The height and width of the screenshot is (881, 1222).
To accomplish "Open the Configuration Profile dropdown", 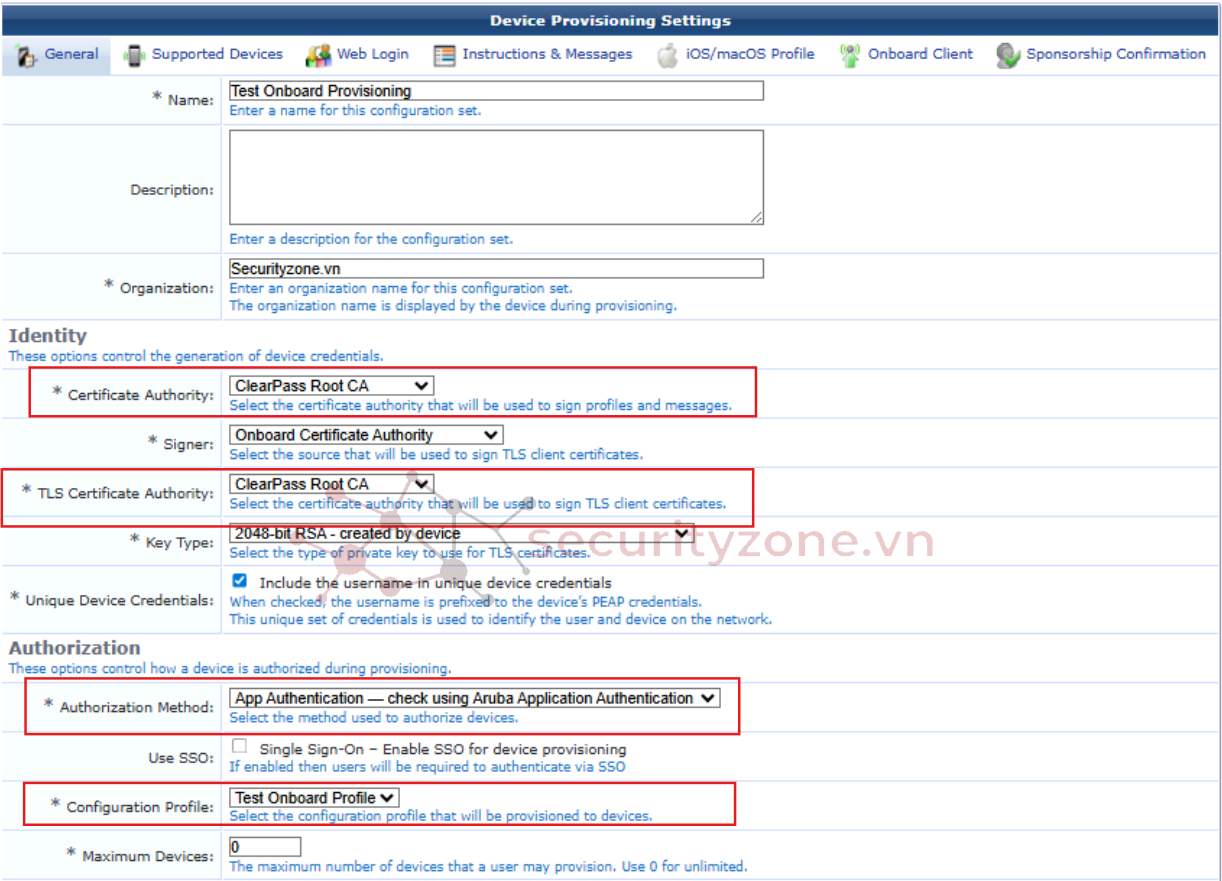I will 314,798.
